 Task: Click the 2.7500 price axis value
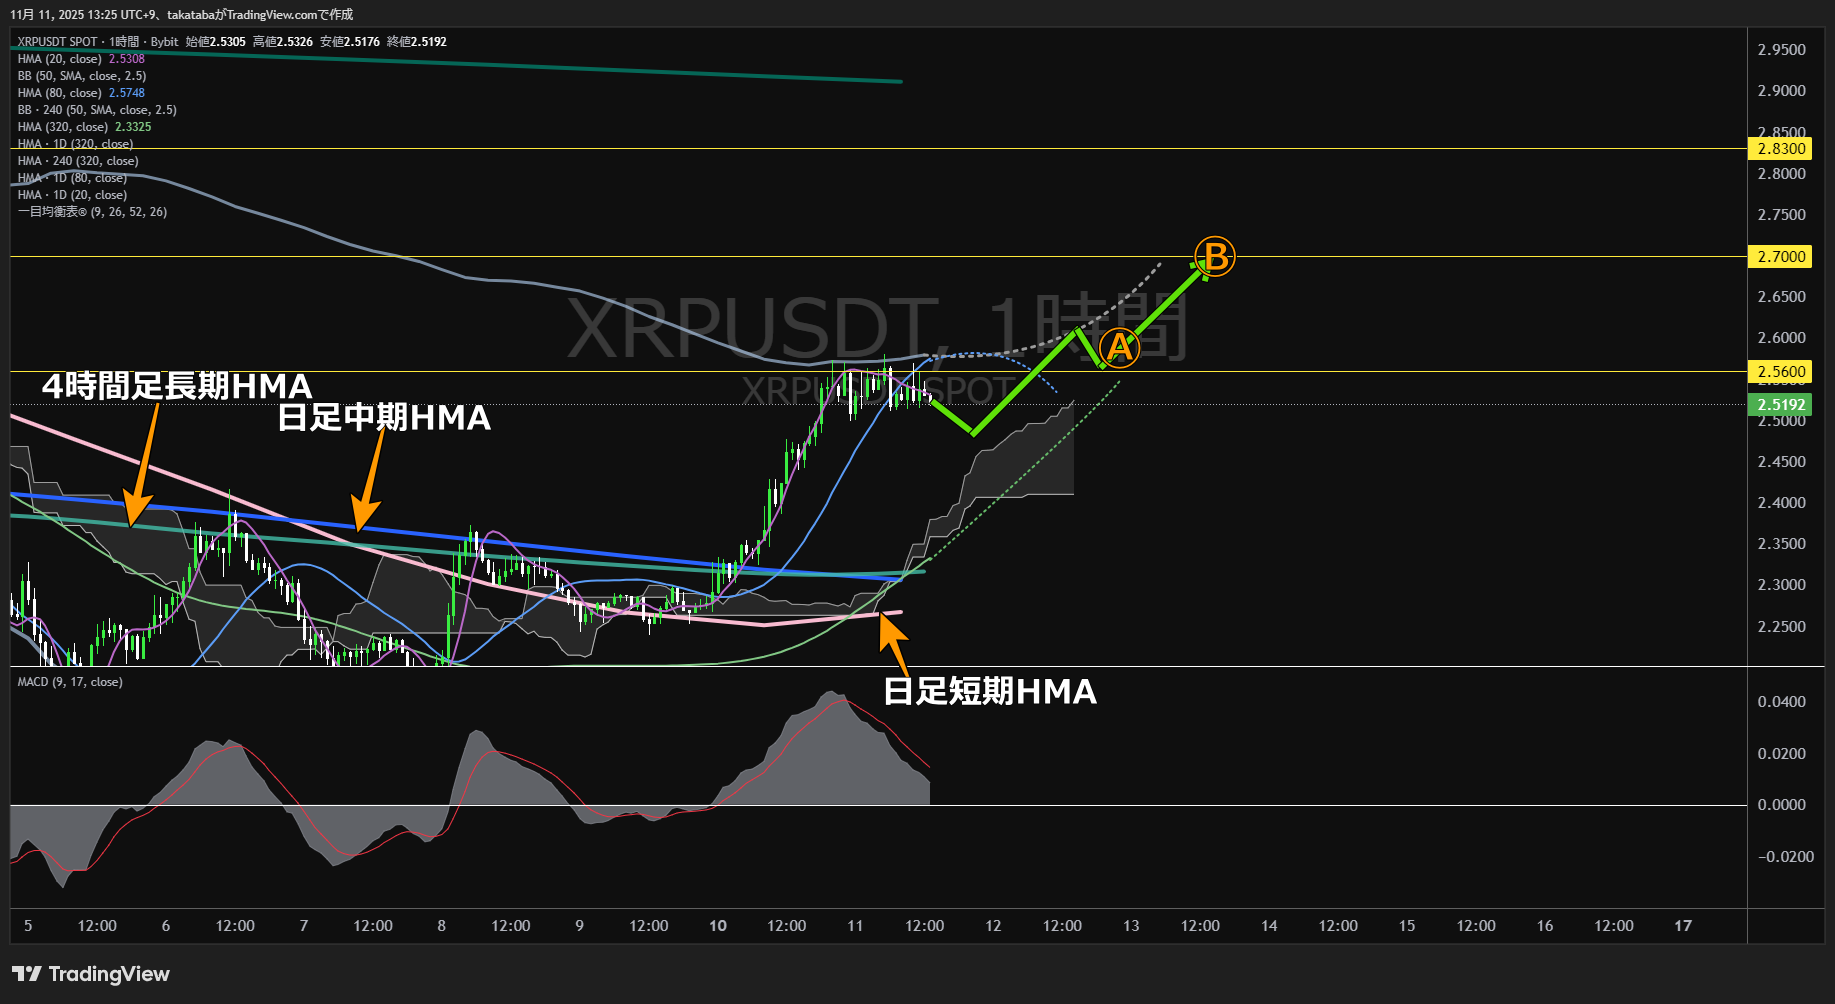[x=1782, y=215]
